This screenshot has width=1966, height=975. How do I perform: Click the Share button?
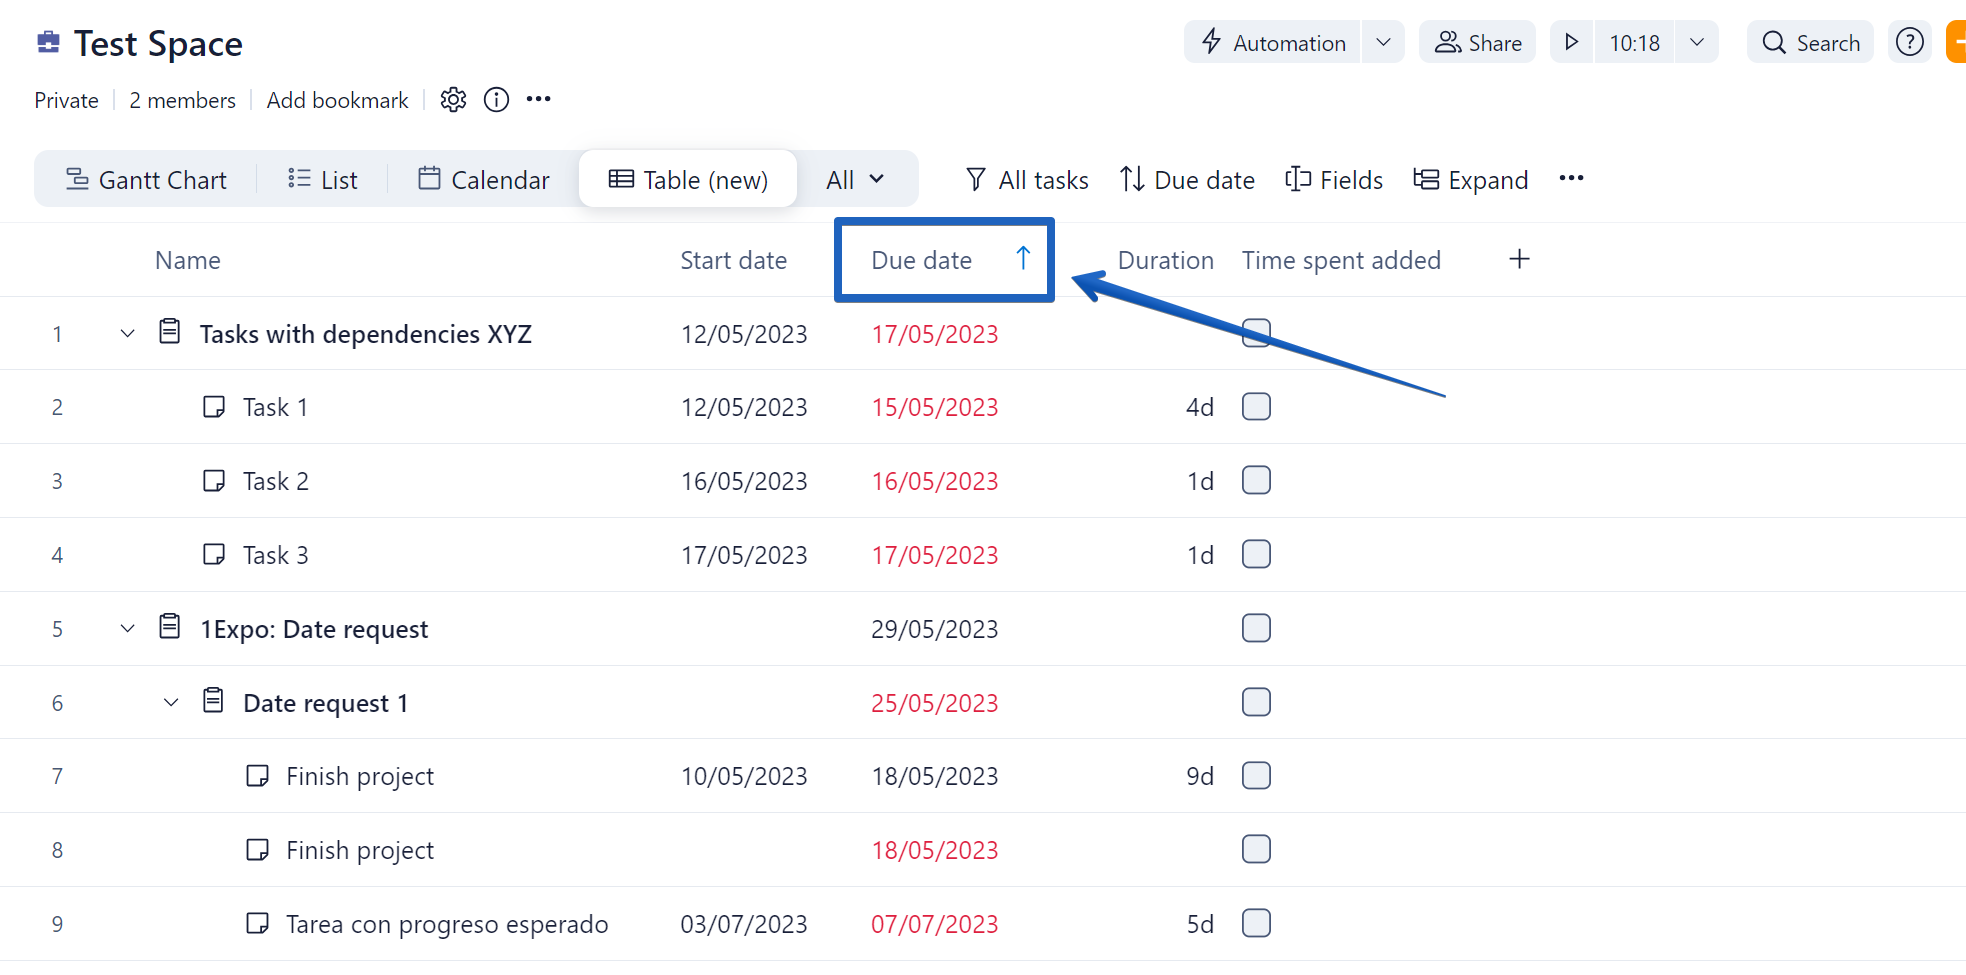click(x=1477, y=42)
